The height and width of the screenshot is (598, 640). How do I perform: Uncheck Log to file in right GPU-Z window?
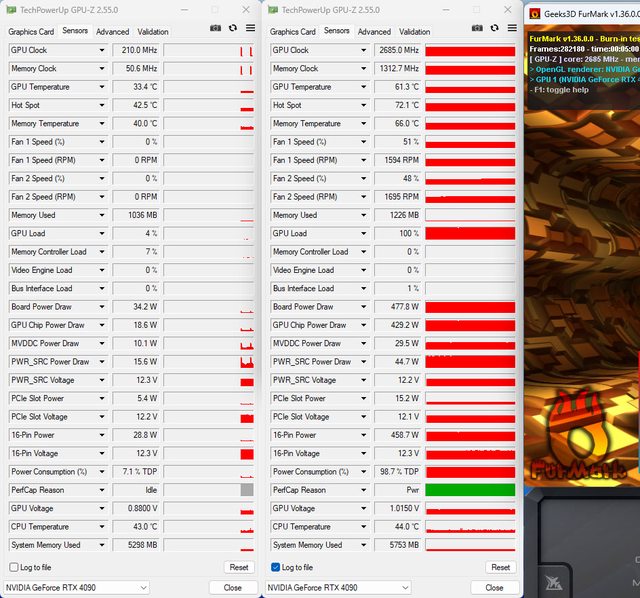pos(276,567)
